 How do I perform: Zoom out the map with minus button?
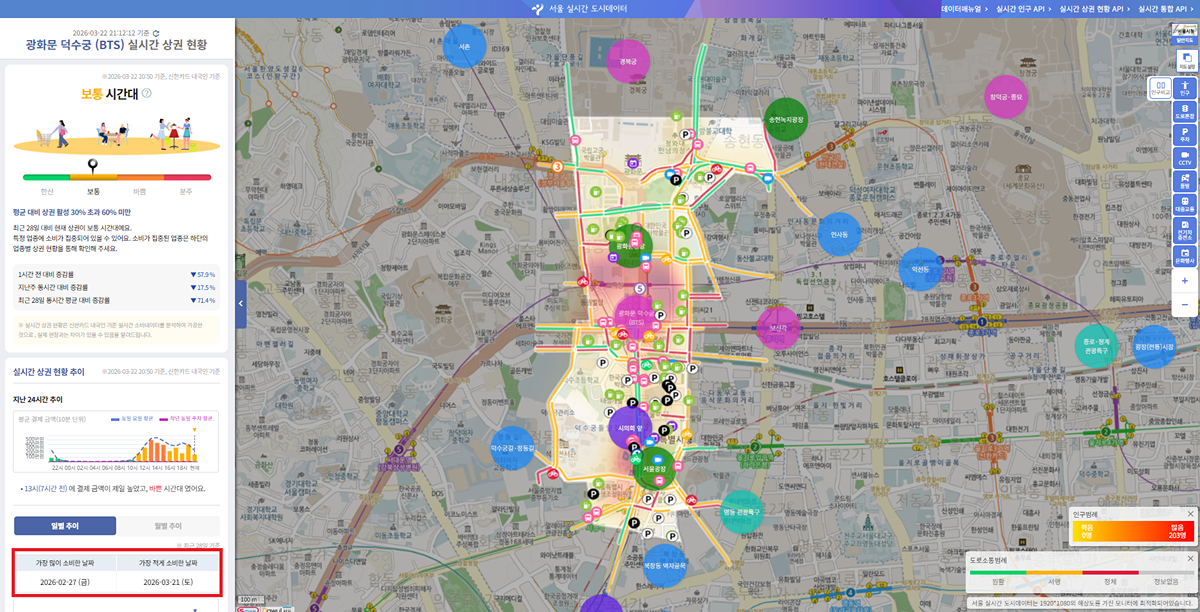1185,305
